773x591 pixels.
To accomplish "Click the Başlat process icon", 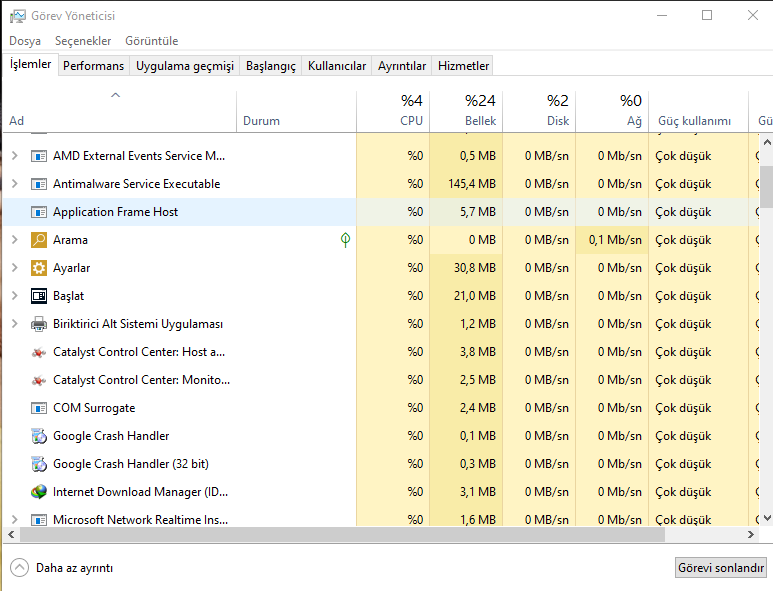I will point(38,296).
